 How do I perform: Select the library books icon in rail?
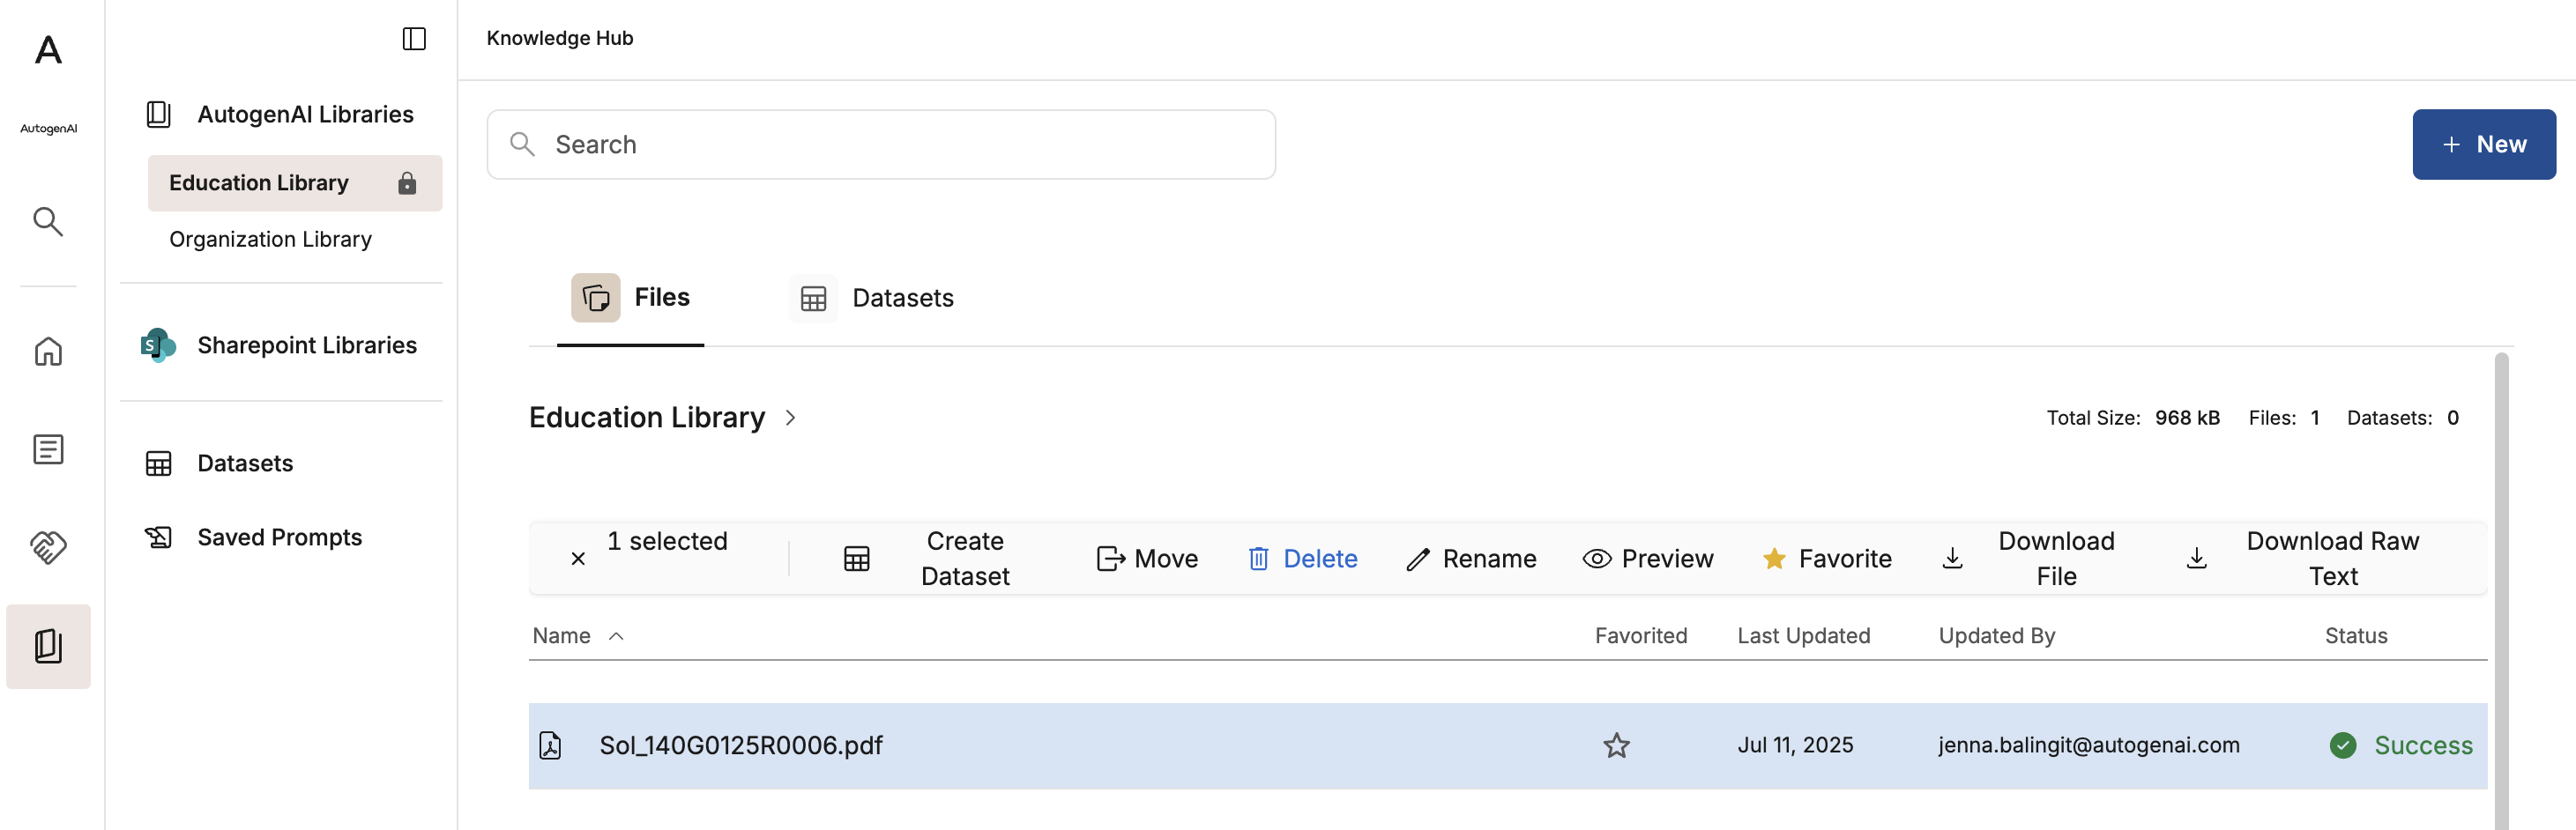48,646
